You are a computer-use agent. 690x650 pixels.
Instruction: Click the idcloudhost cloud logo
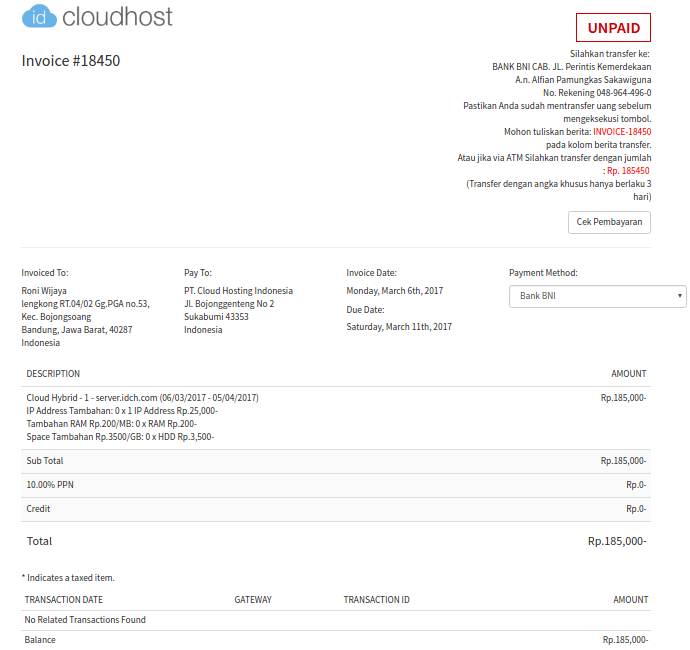97,16
